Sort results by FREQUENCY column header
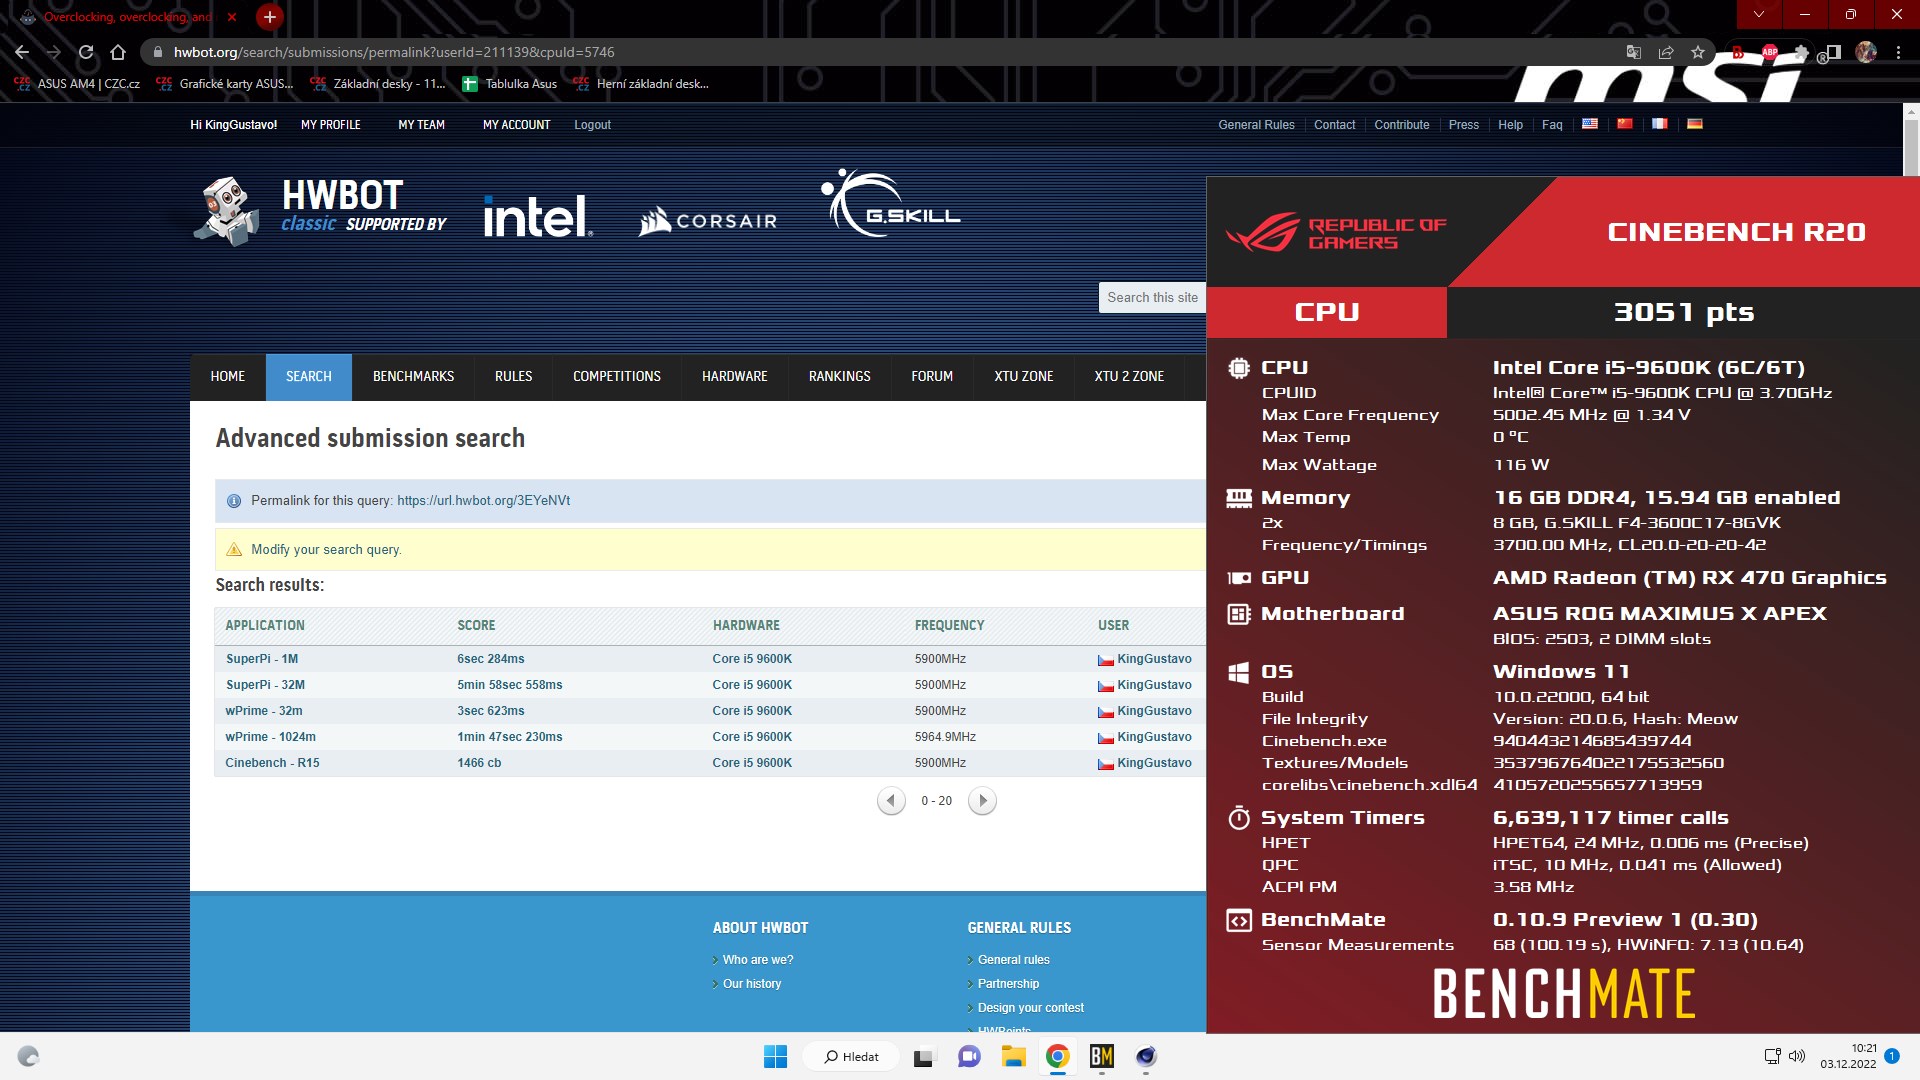 [x=949, y=626]
